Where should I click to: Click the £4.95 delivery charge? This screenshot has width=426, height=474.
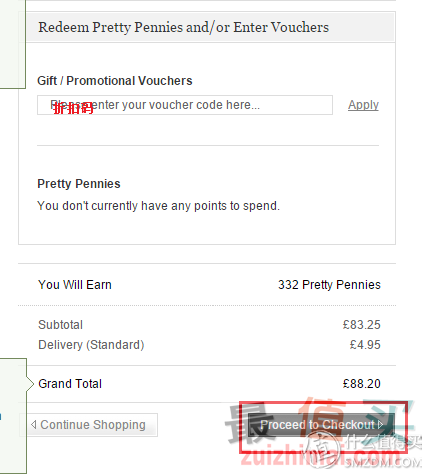[365, 345]
